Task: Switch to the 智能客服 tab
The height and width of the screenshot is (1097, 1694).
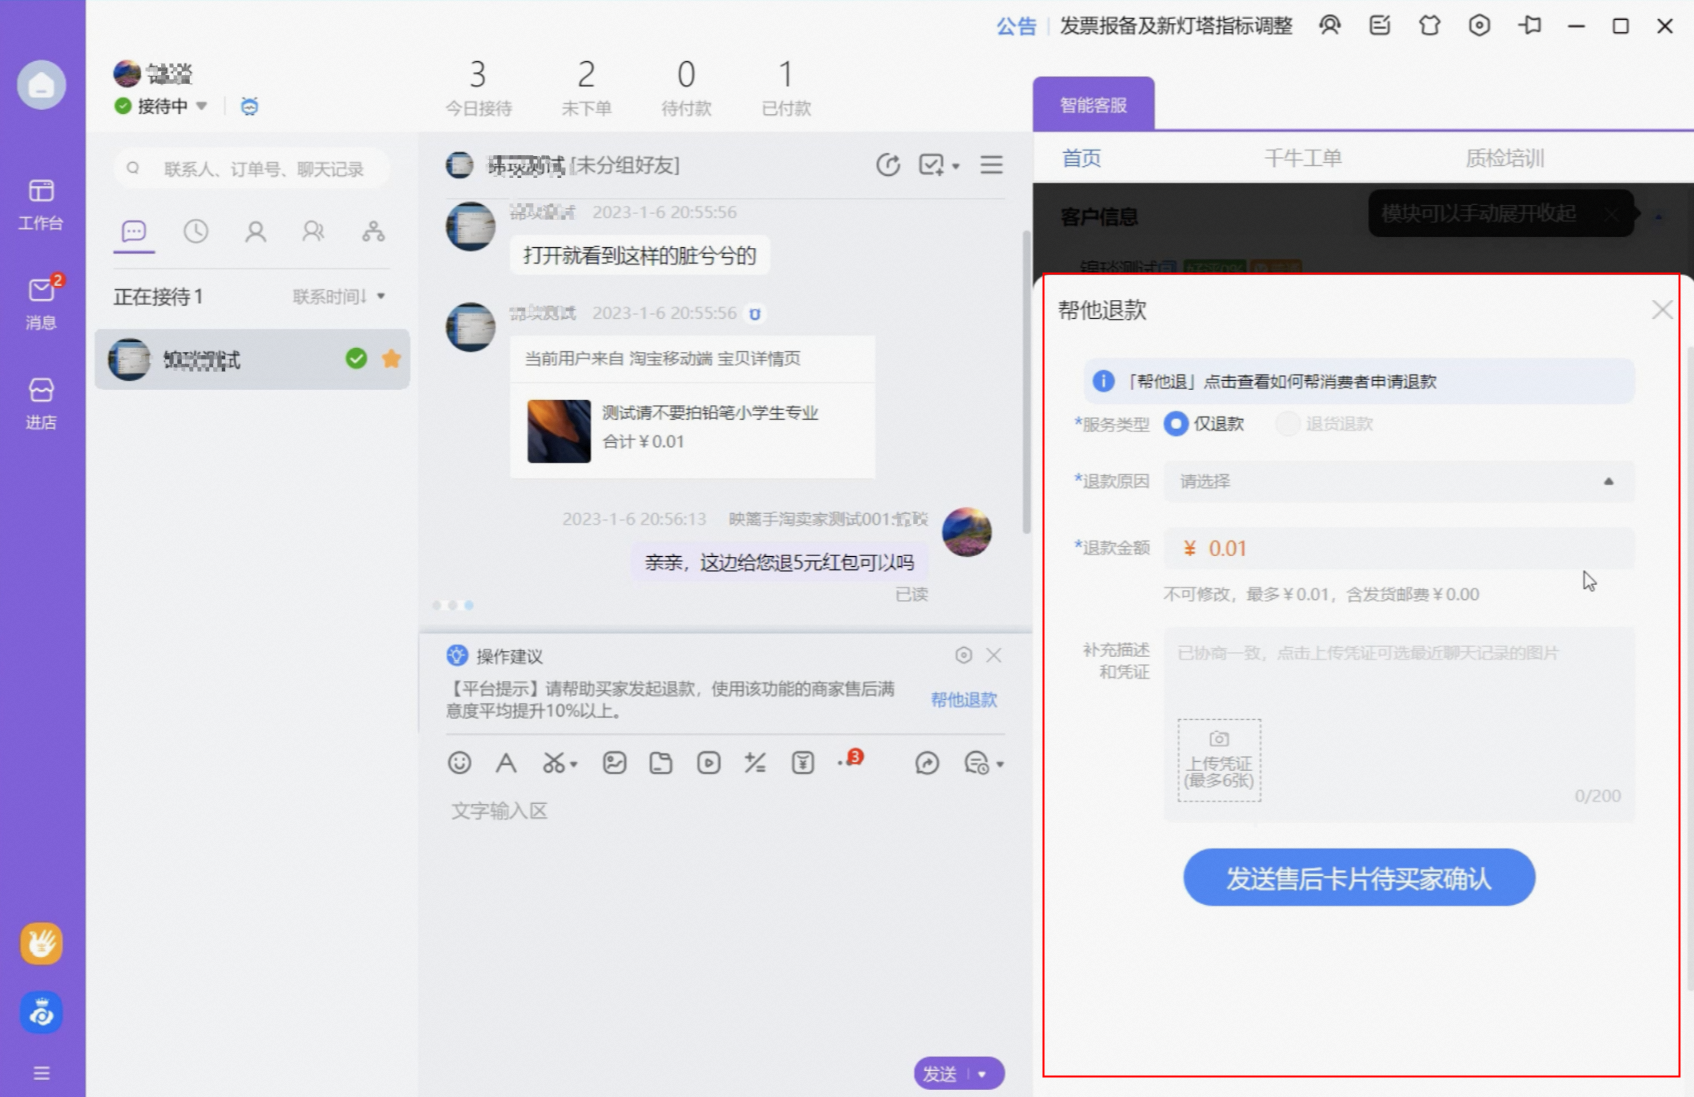Action: click(1093, 105)
